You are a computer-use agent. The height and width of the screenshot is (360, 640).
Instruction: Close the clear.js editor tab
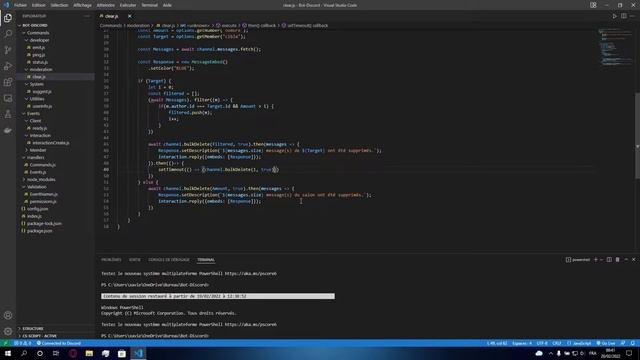[x=130, y=16]
